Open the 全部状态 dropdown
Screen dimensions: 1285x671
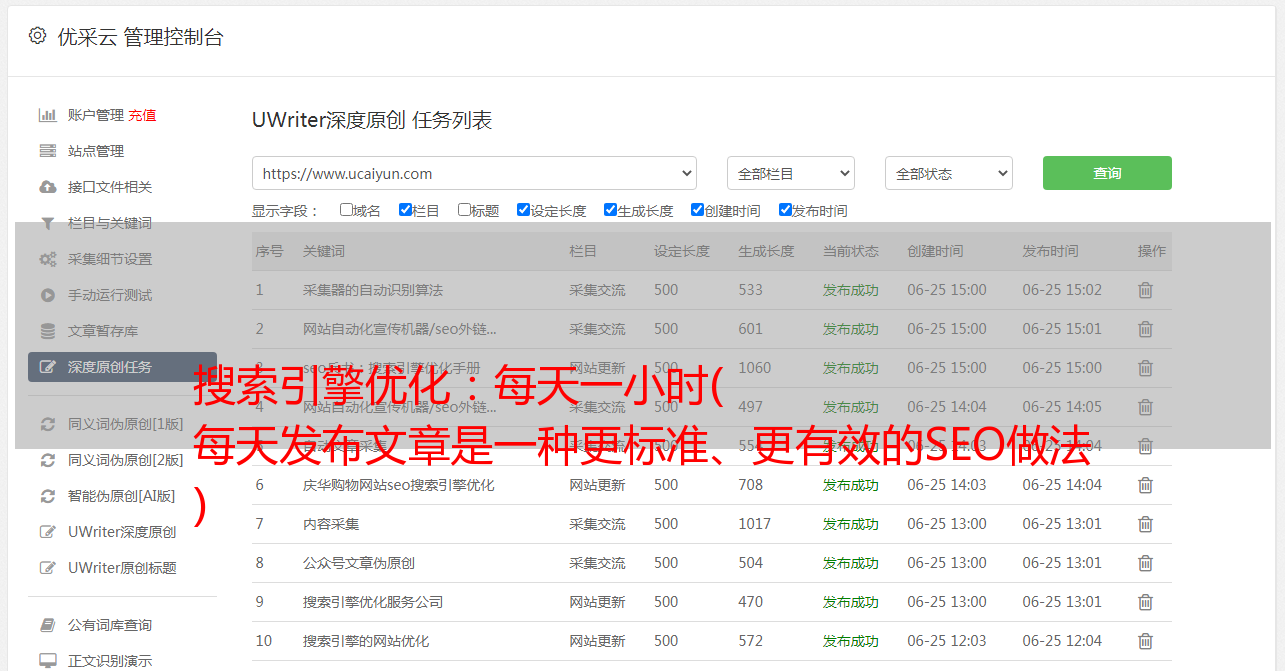pyautogui.click(x=949, y=173)
